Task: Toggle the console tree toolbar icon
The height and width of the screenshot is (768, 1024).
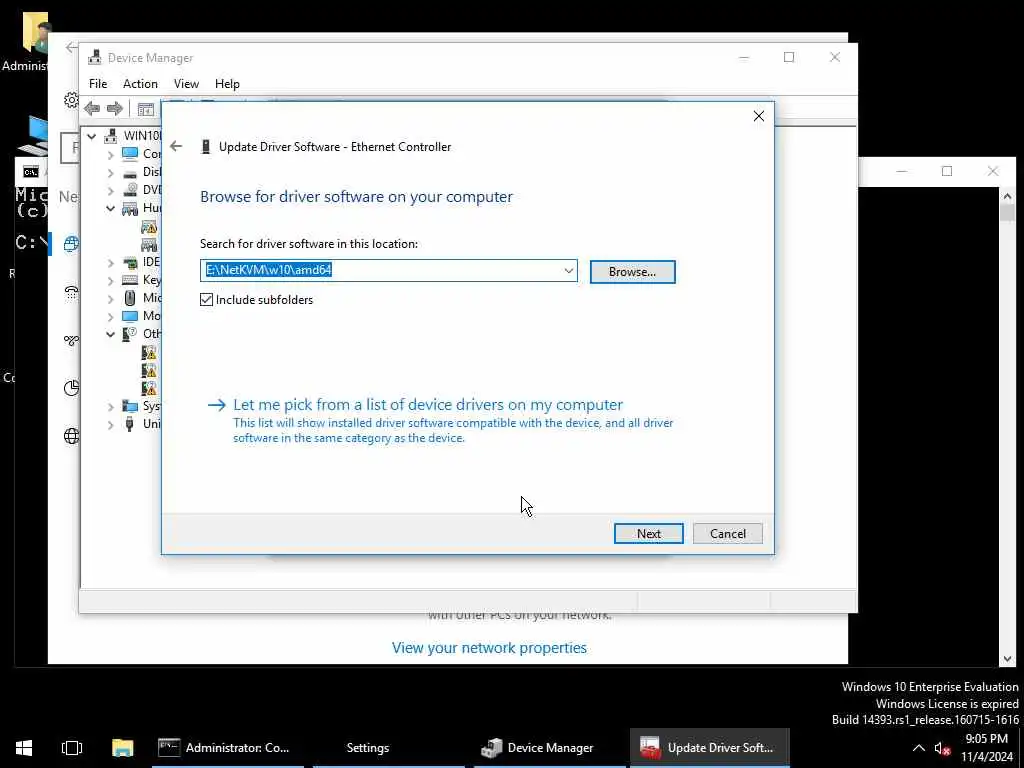Action: click(x=146, y=109)
